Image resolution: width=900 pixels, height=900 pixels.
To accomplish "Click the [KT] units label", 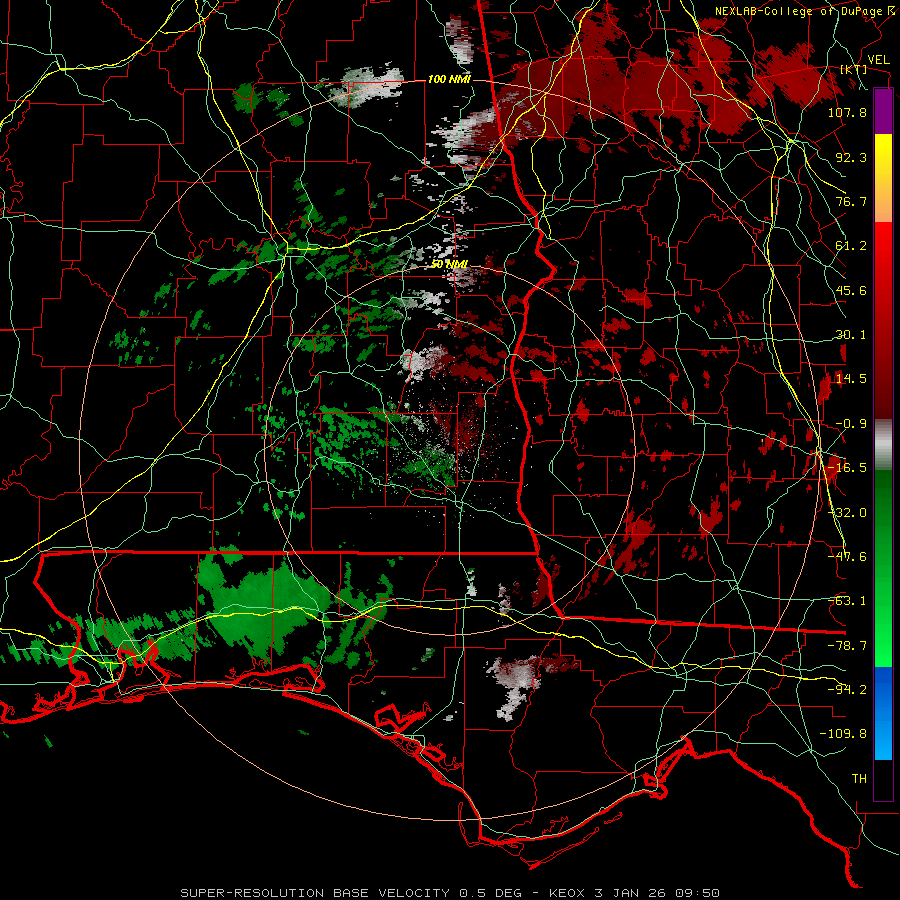I will 854,69.
